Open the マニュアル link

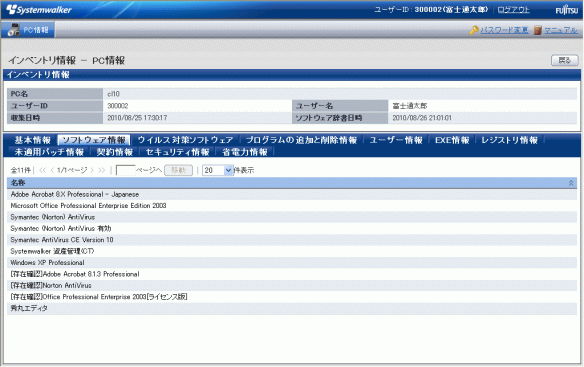tap(561, 30)
